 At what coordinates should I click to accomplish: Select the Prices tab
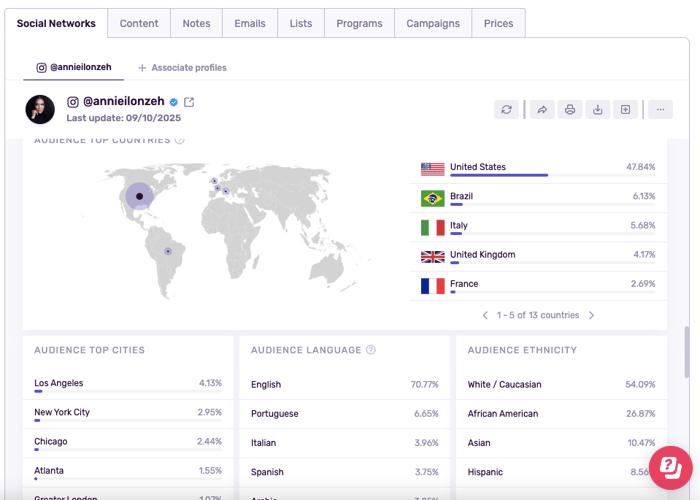click(498, 23)
